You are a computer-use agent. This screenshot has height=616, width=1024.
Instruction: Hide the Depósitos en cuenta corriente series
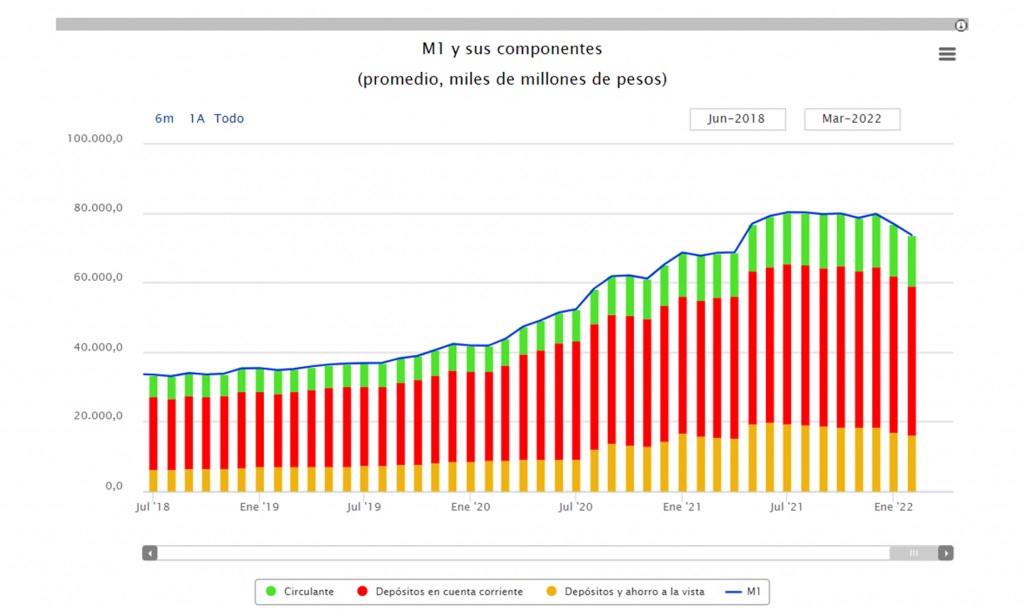click(x=449, y=592)
